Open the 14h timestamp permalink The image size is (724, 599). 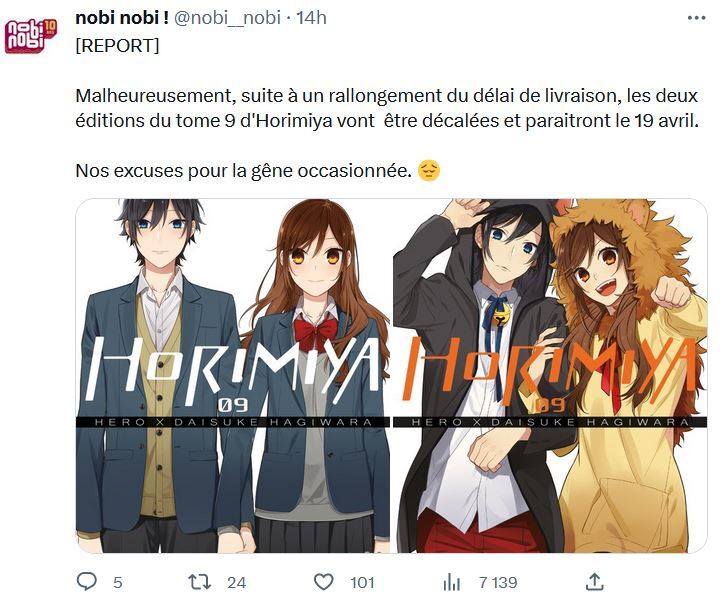tap(311, 18)
